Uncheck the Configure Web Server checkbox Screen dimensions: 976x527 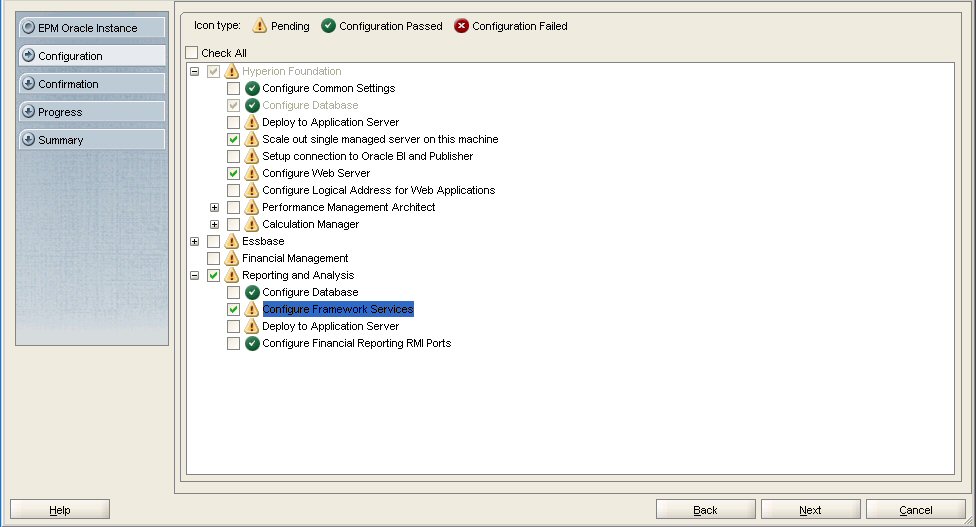point(233,173)
